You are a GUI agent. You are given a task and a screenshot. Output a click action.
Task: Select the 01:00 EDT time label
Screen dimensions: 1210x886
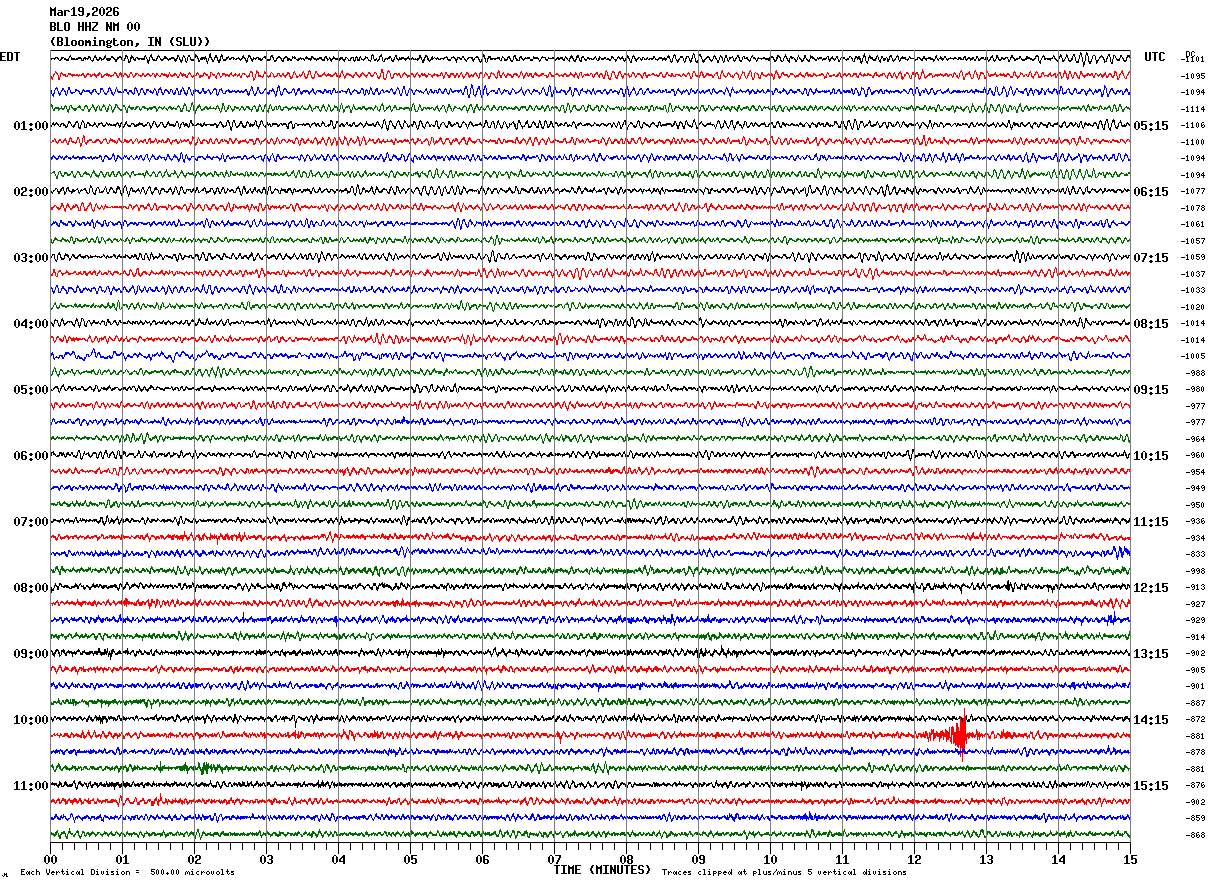30,126
